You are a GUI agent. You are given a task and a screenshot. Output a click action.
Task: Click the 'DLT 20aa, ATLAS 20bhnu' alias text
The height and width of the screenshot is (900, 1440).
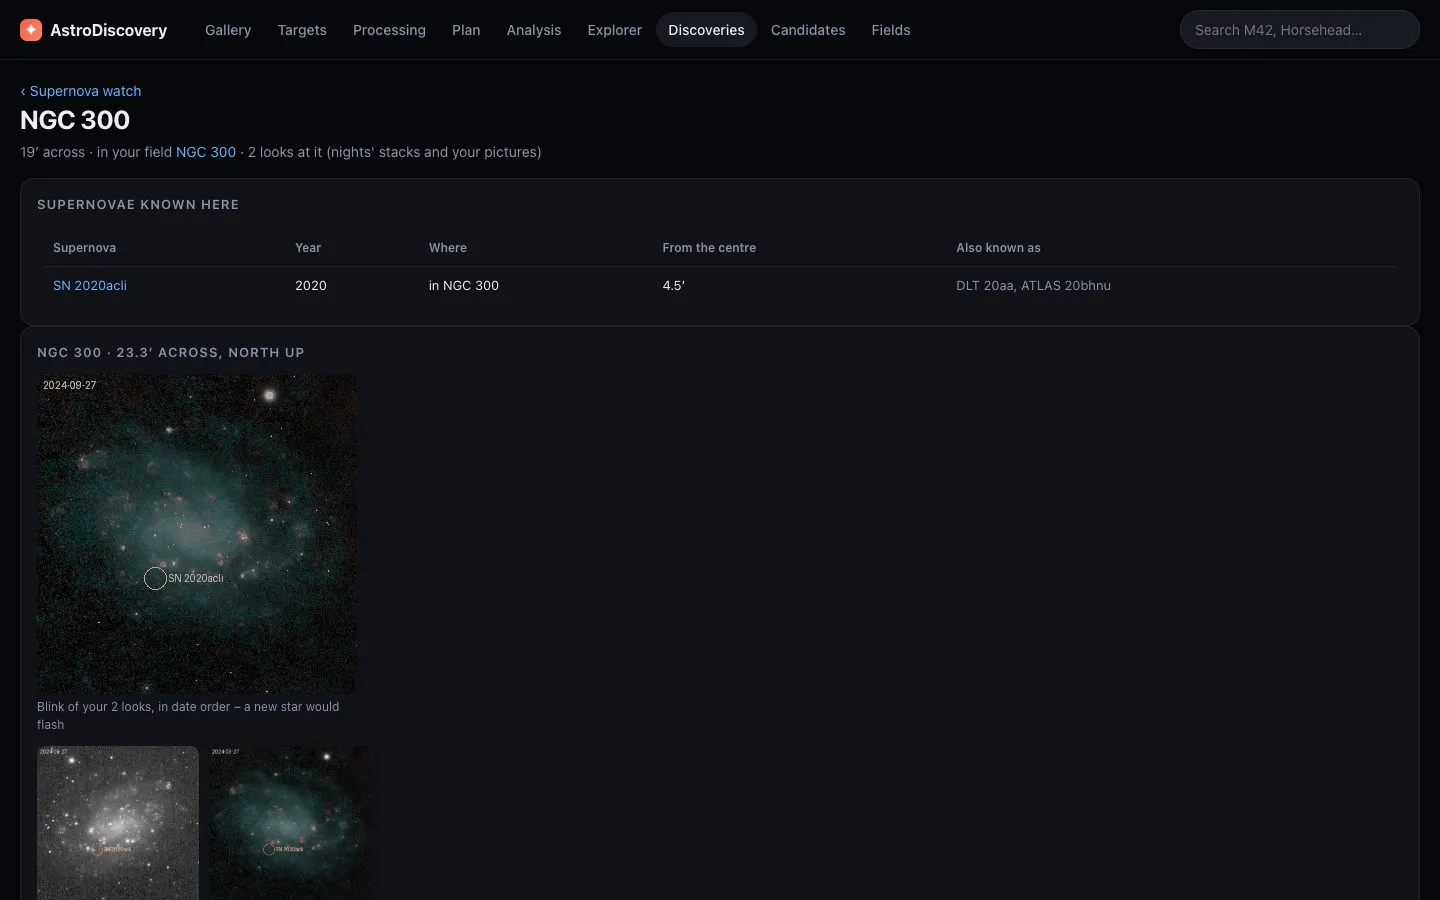[1033, 285]
